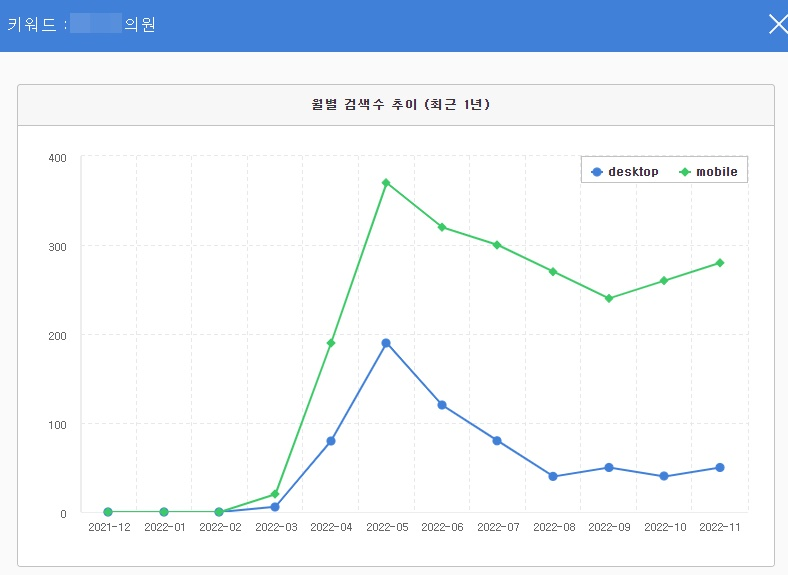Select the mobile marker at 2022-11
Viewport: 788px width, 575px height.
(x=719, y=263)
